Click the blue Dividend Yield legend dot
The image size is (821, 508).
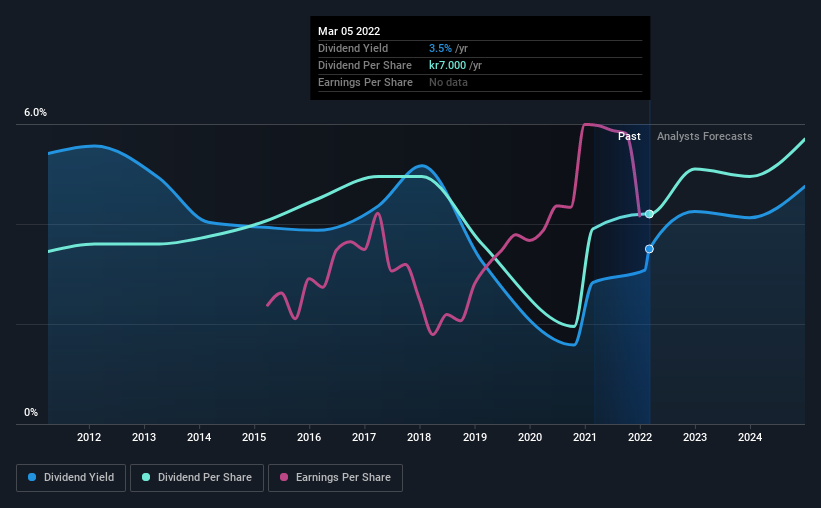32,477
